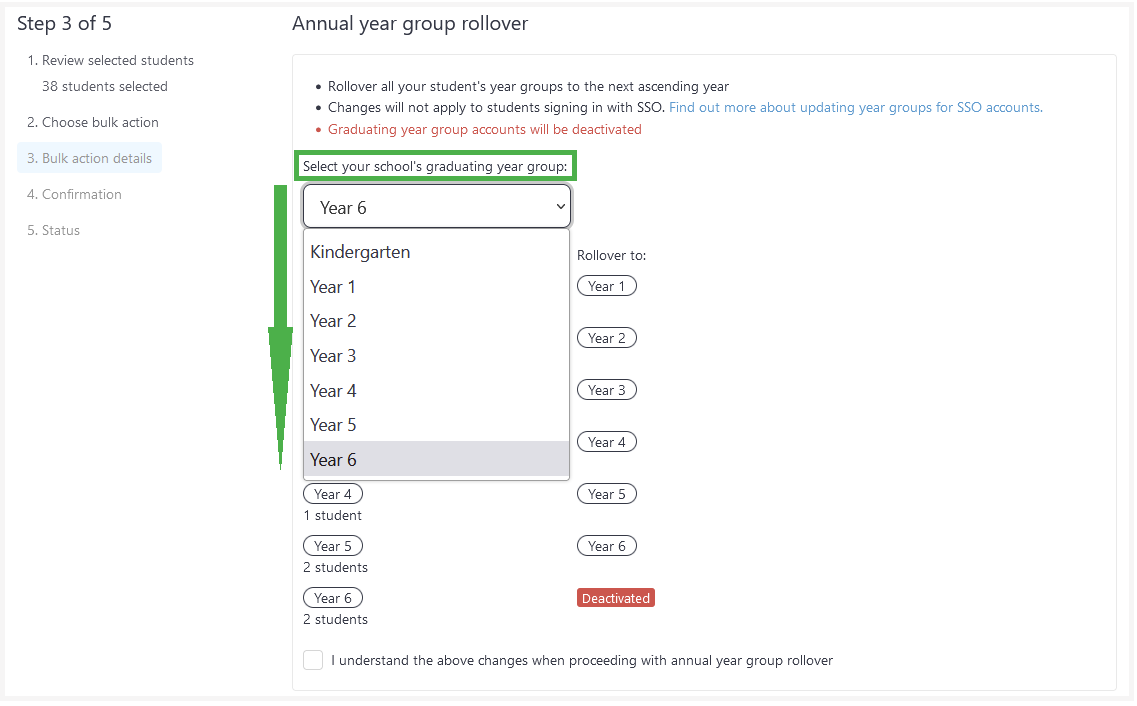Click the dropdown chevron arrow

point(561,207)
